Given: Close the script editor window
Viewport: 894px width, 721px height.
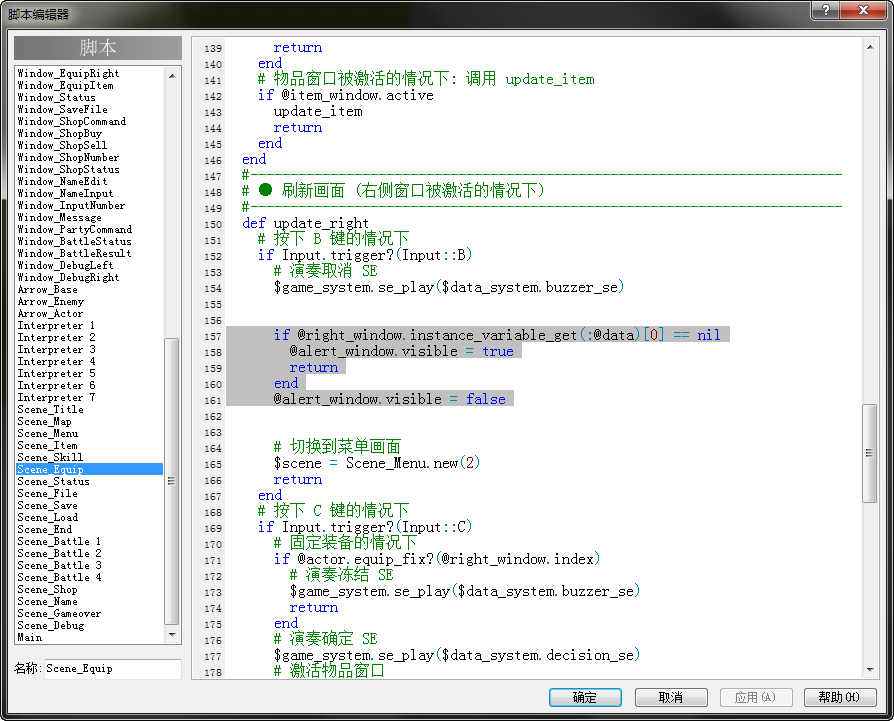Looking at the screenshot, I should (864, 10).
